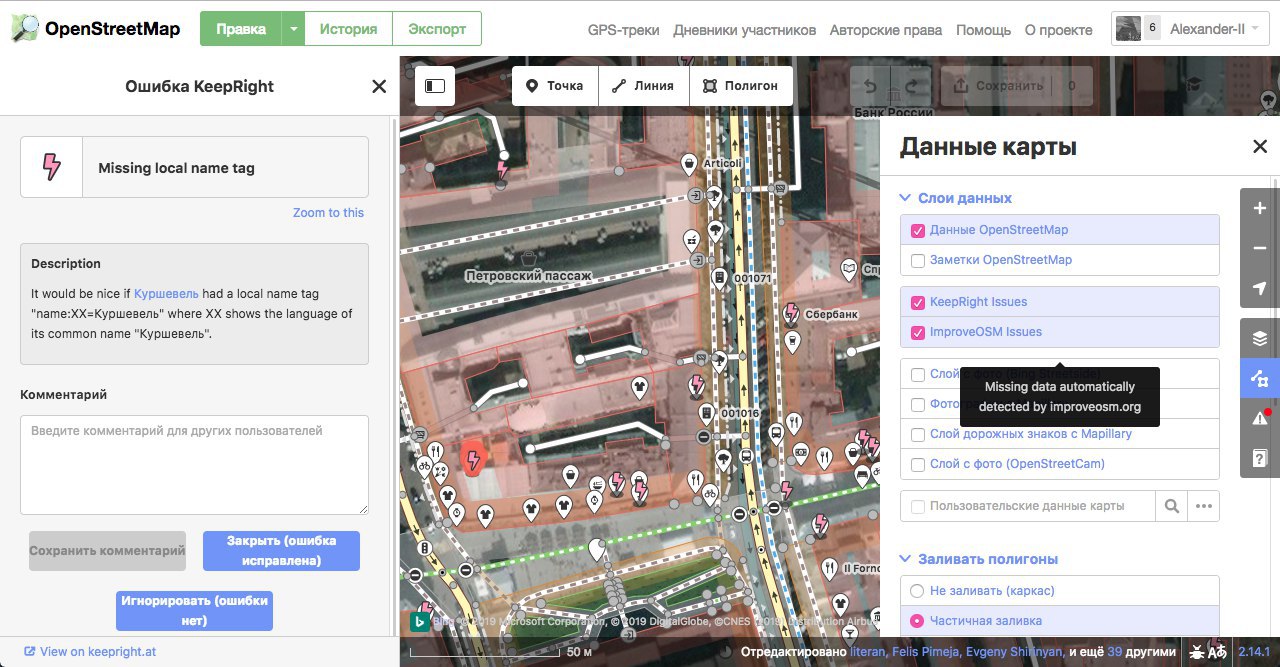Click Игнорировать (ошибки нет) button
Image resolution: width=1280 pixels, height=667 pixels.
(194, 611)
